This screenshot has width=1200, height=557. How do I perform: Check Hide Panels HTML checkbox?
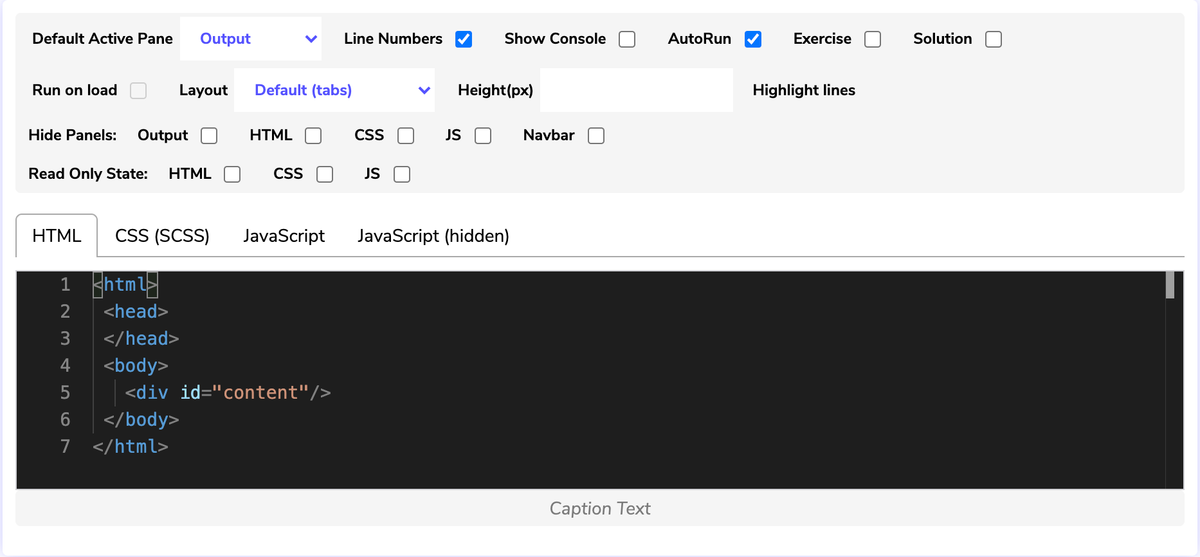[x=313, y=135]
